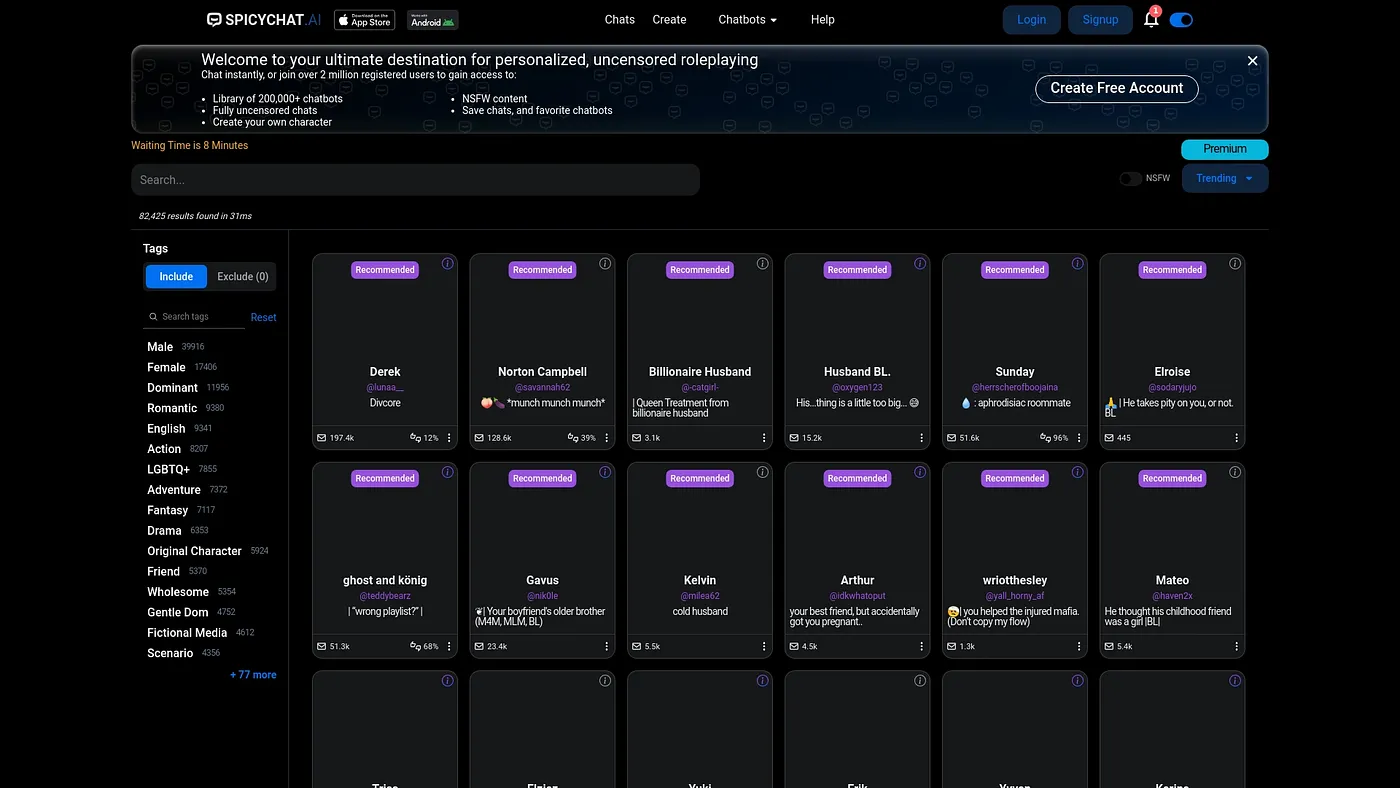This screenshot has height=788, width=1400.
Task: Click the Login button
Action: [x=1032, y=20]
